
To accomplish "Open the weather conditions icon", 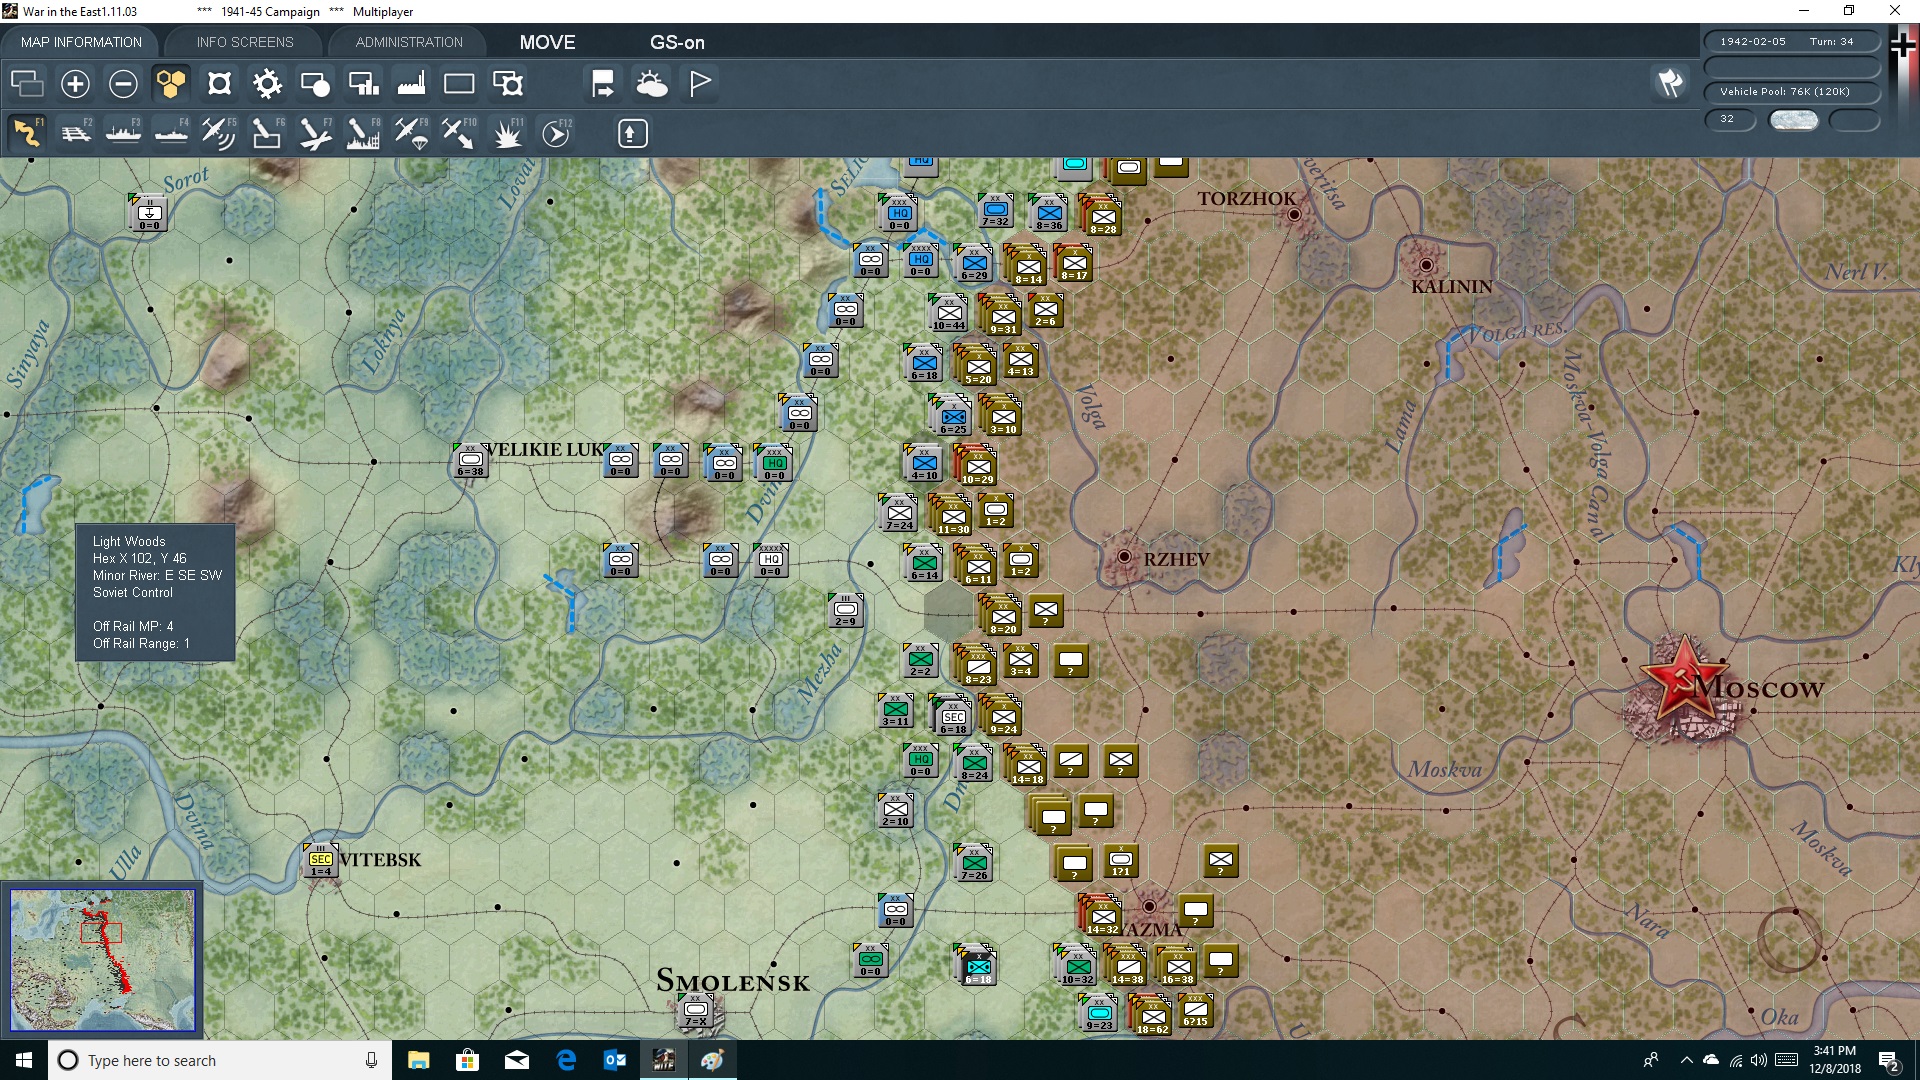I will tap(652, 84).
